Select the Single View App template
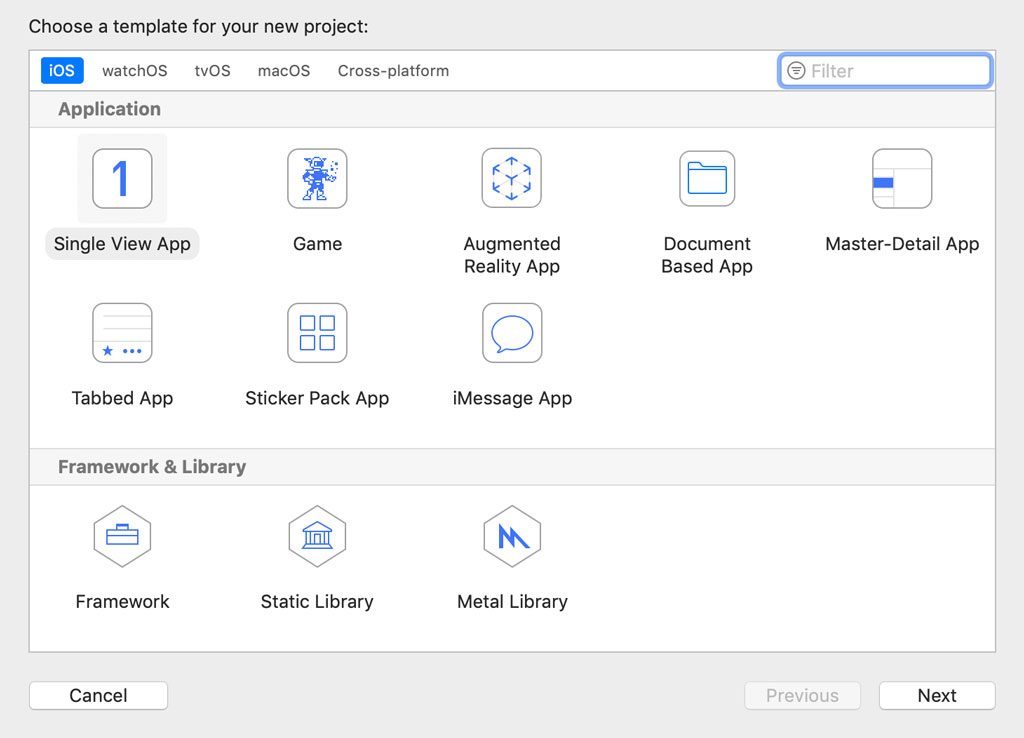Viewport: 1024px width, 738px height. point(122,178)
